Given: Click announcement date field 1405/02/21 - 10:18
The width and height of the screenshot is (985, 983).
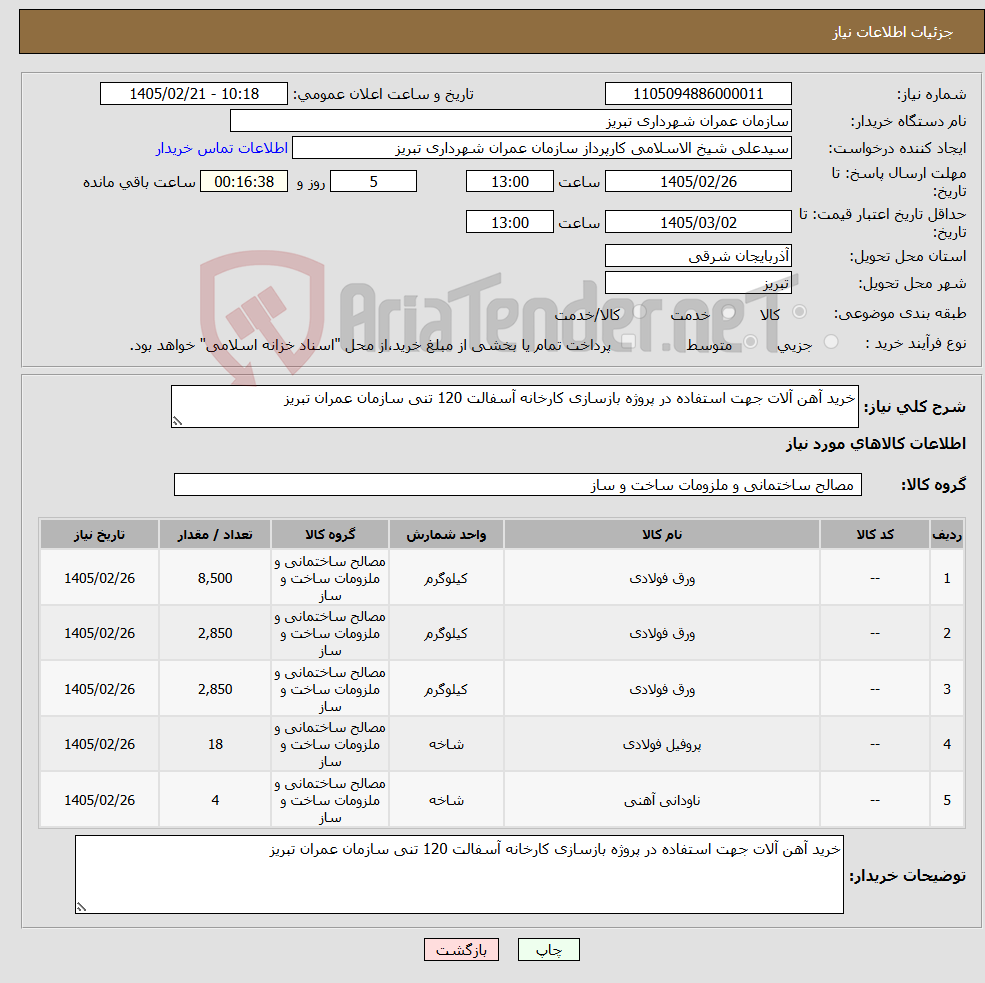Looking at the screenshot, I should [193, 94].
